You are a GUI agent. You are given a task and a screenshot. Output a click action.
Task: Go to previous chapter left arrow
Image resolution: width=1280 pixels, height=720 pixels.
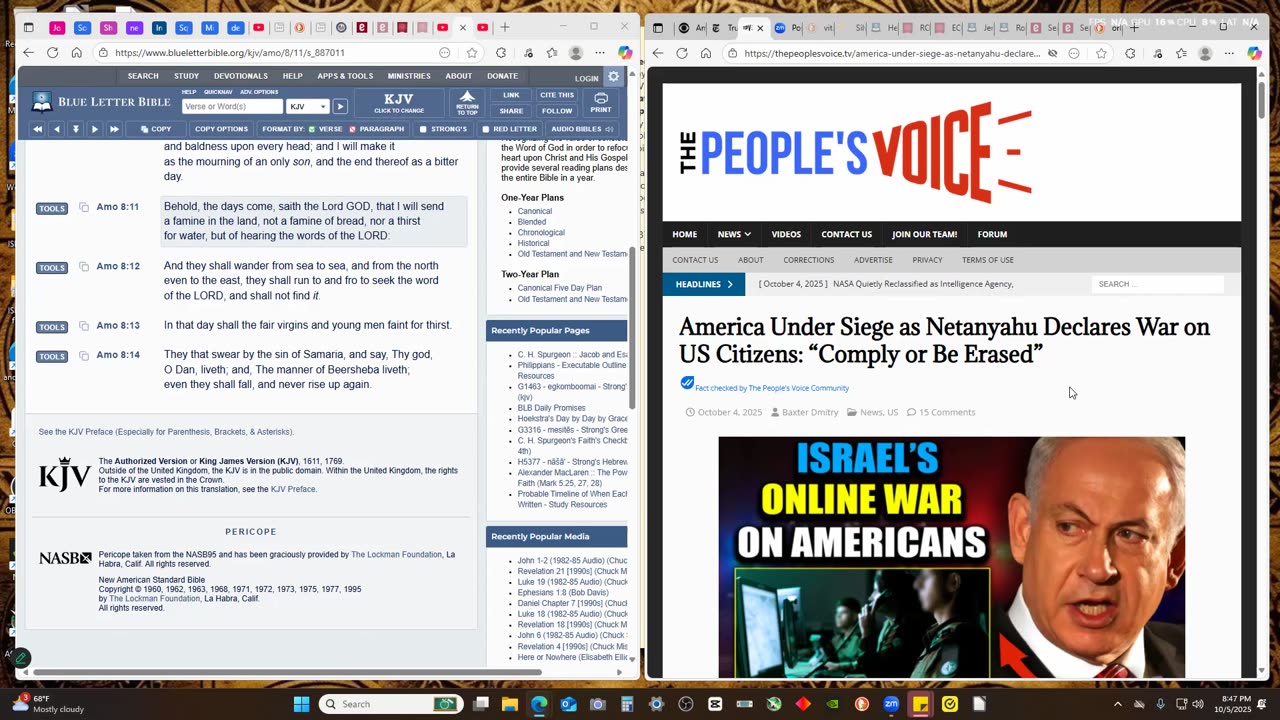[x=56, y=129]
